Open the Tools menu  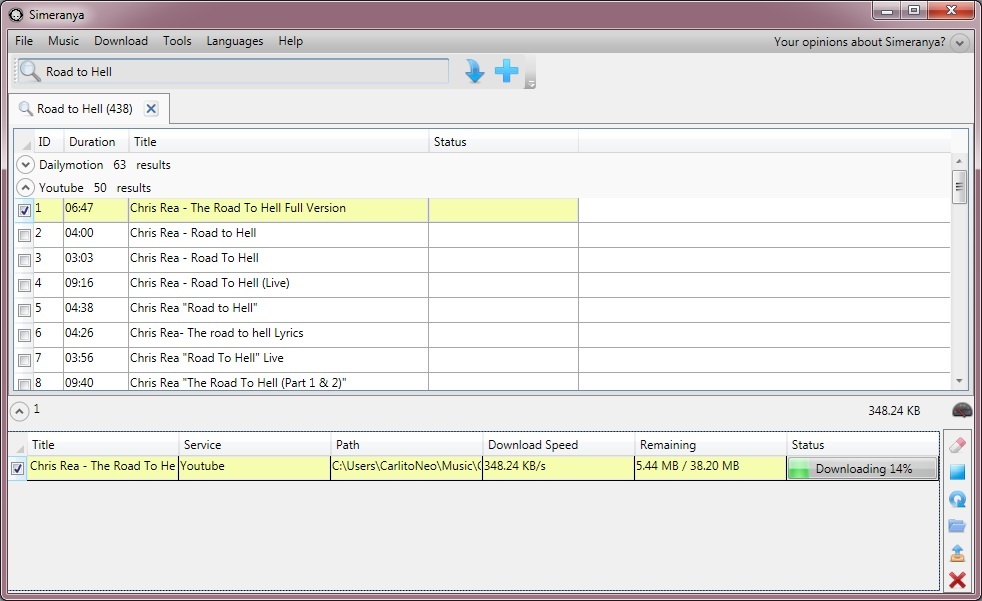click(177, 41)
